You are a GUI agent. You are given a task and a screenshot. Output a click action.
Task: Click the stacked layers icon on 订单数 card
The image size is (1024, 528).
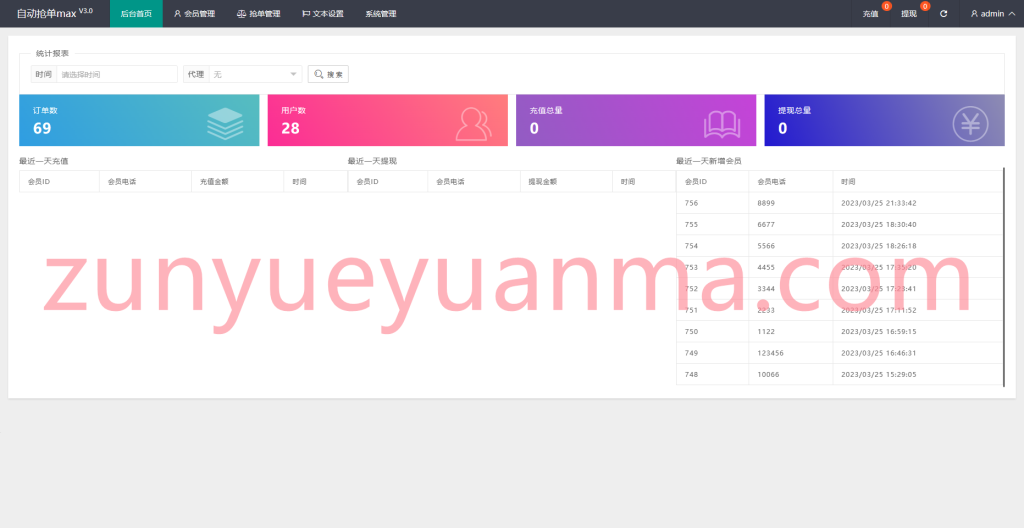coord(225,124)
